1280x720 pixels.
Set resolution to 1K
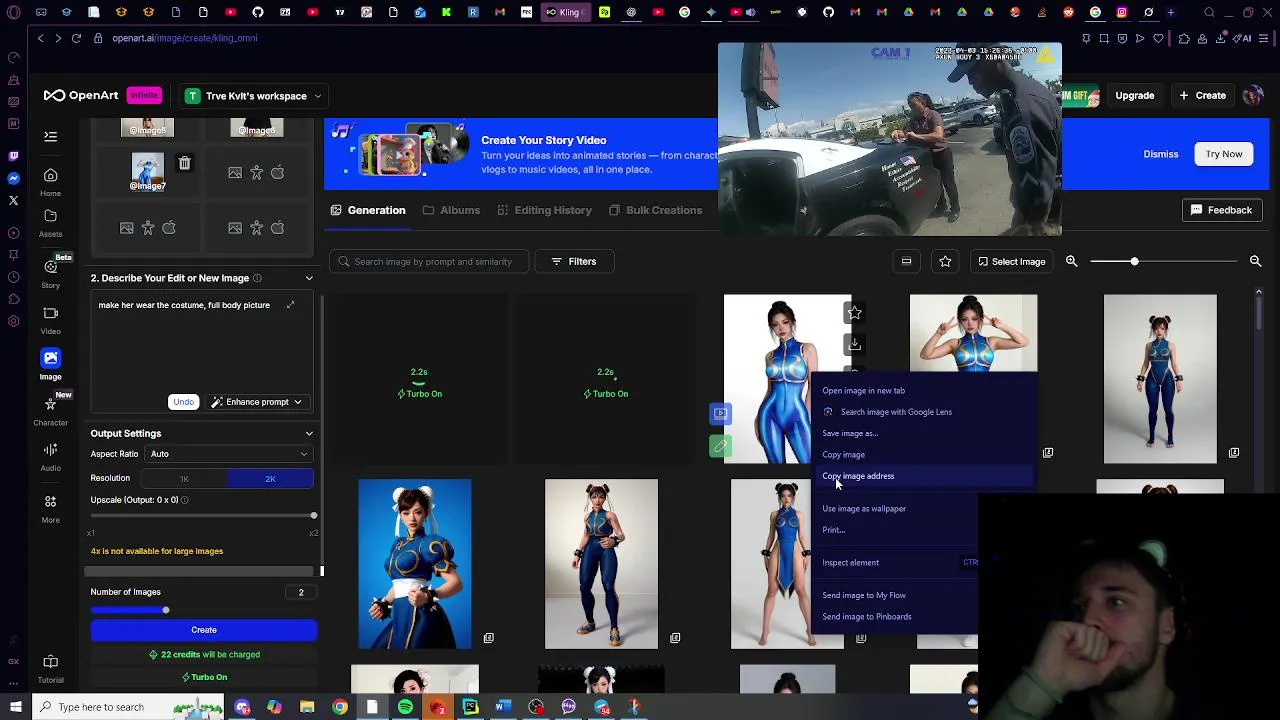pos(184,479)
